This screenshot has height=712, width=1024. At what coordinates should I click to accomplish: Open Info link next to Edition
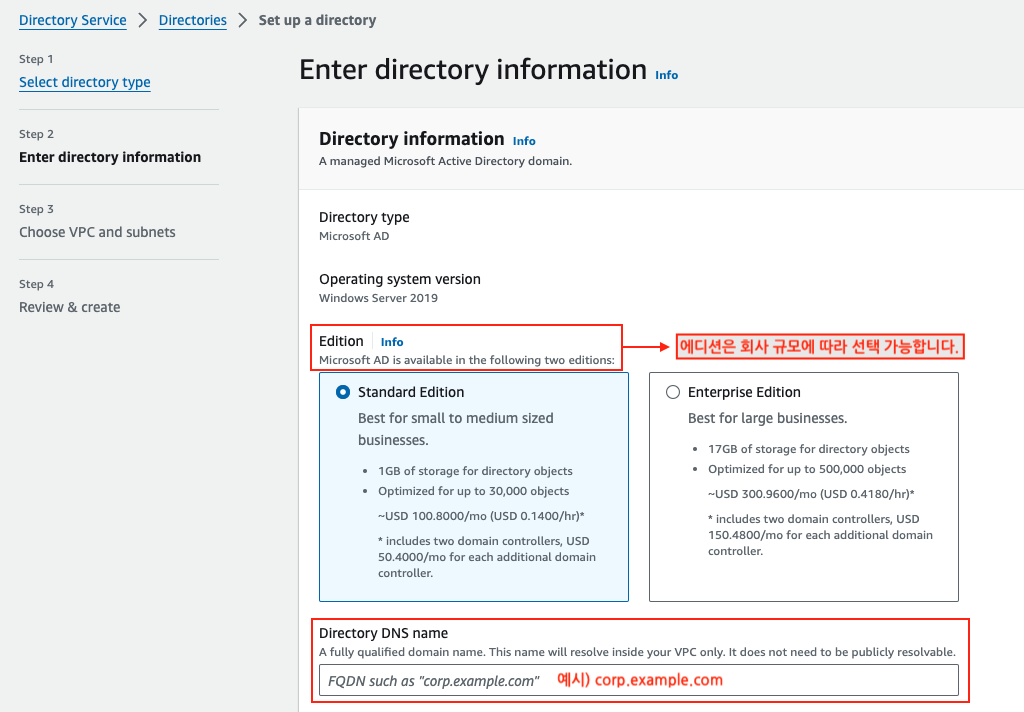392,342
